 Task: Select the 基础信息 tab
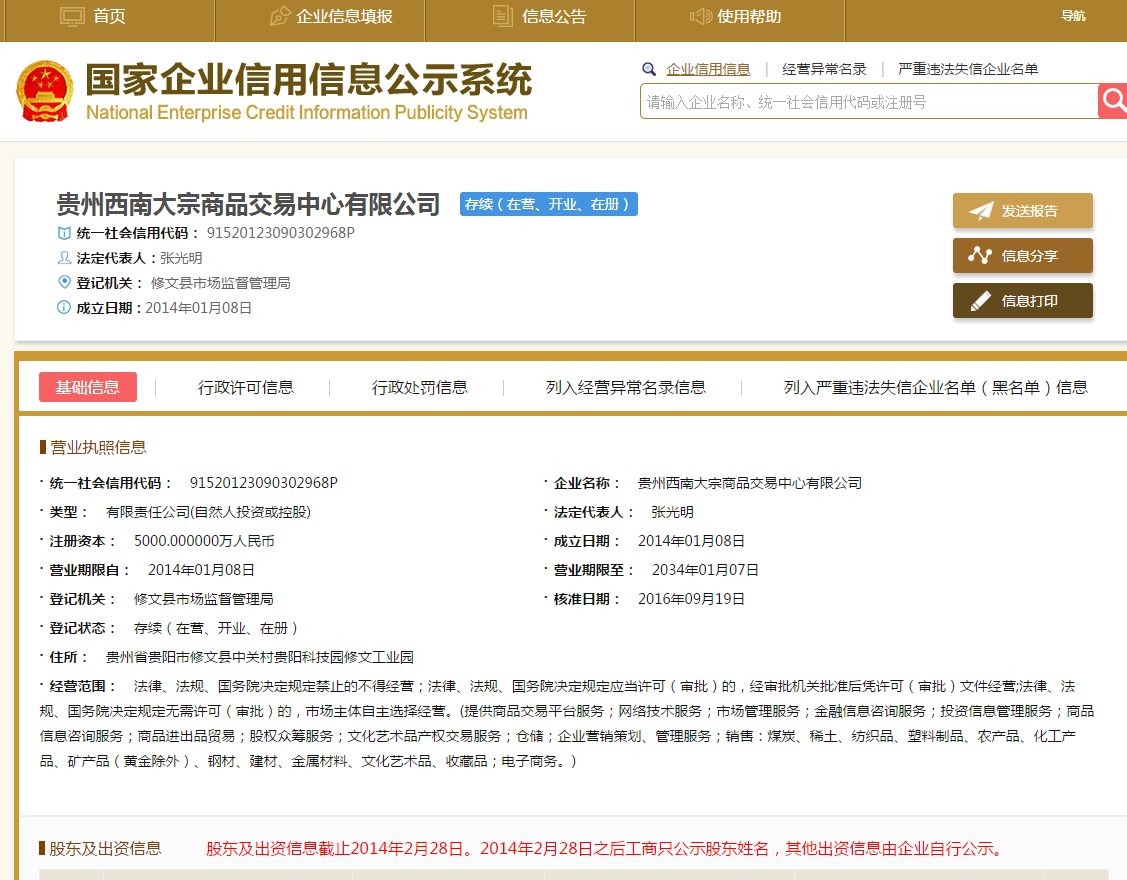tap(88, 387)
